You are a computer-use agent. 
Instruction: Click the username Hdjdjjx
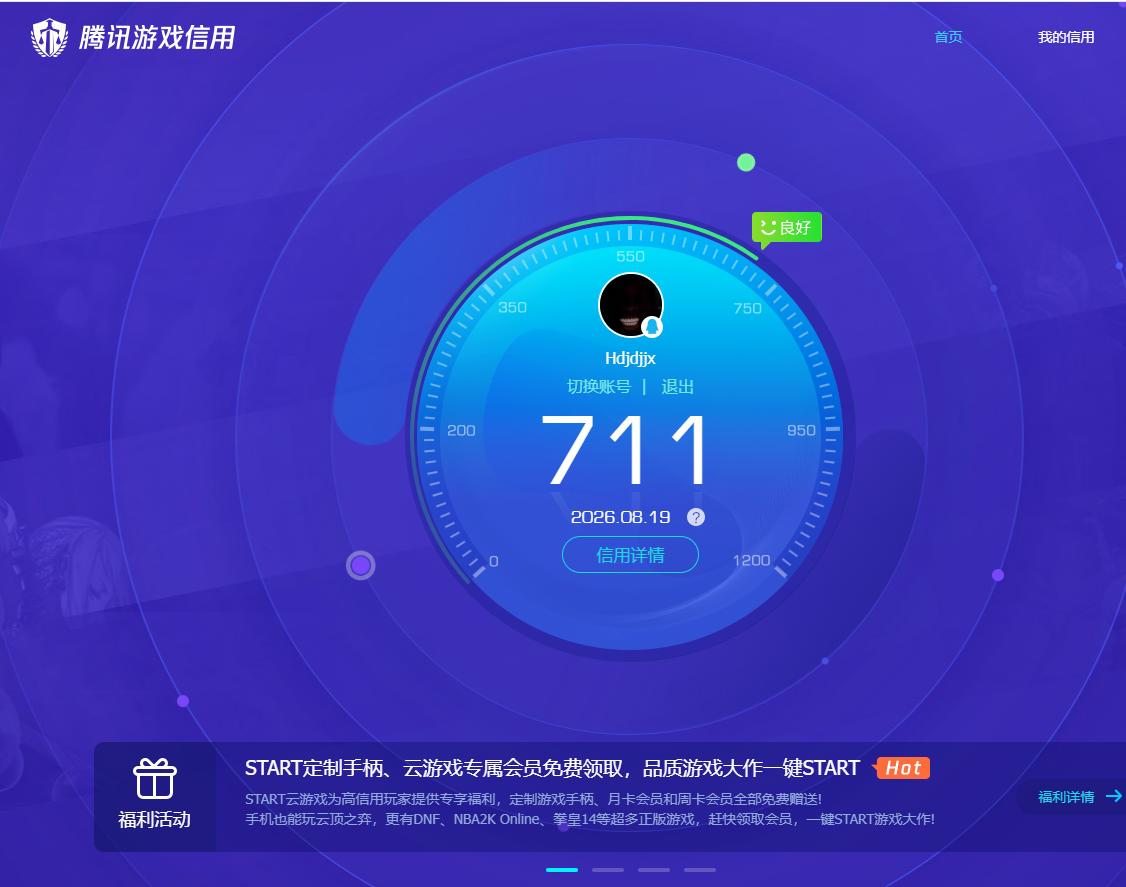tap(631, 358)
